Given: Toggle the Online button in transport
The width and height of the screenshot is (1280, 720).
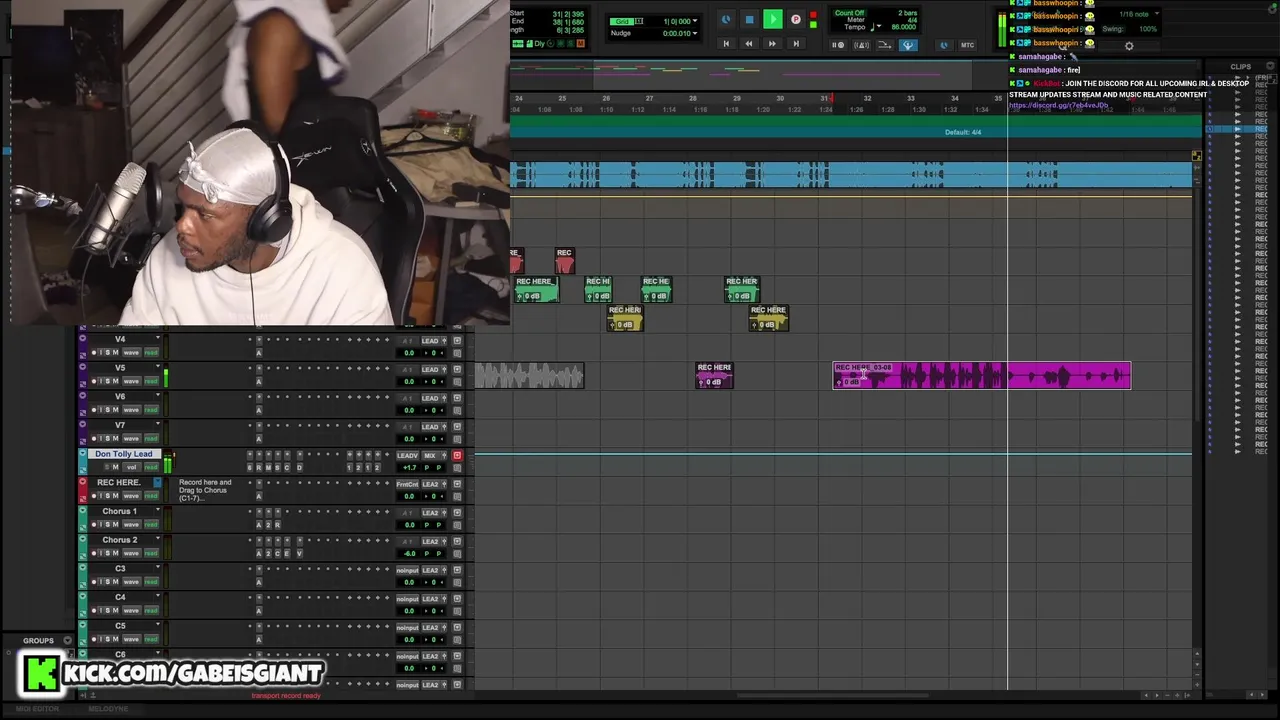Looking at the screenshot, I should click(726, 19).
